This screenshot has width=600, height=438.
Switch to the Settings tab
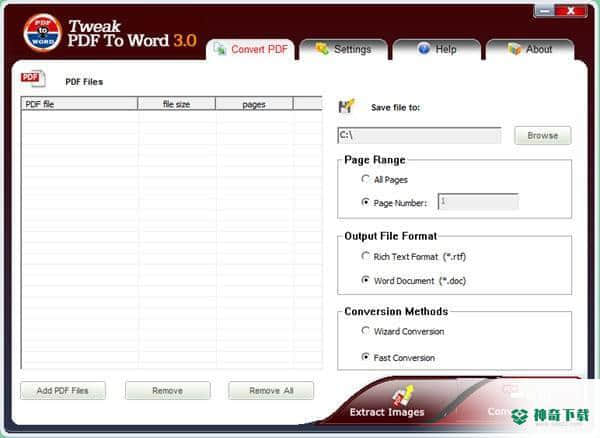point(344,50)
